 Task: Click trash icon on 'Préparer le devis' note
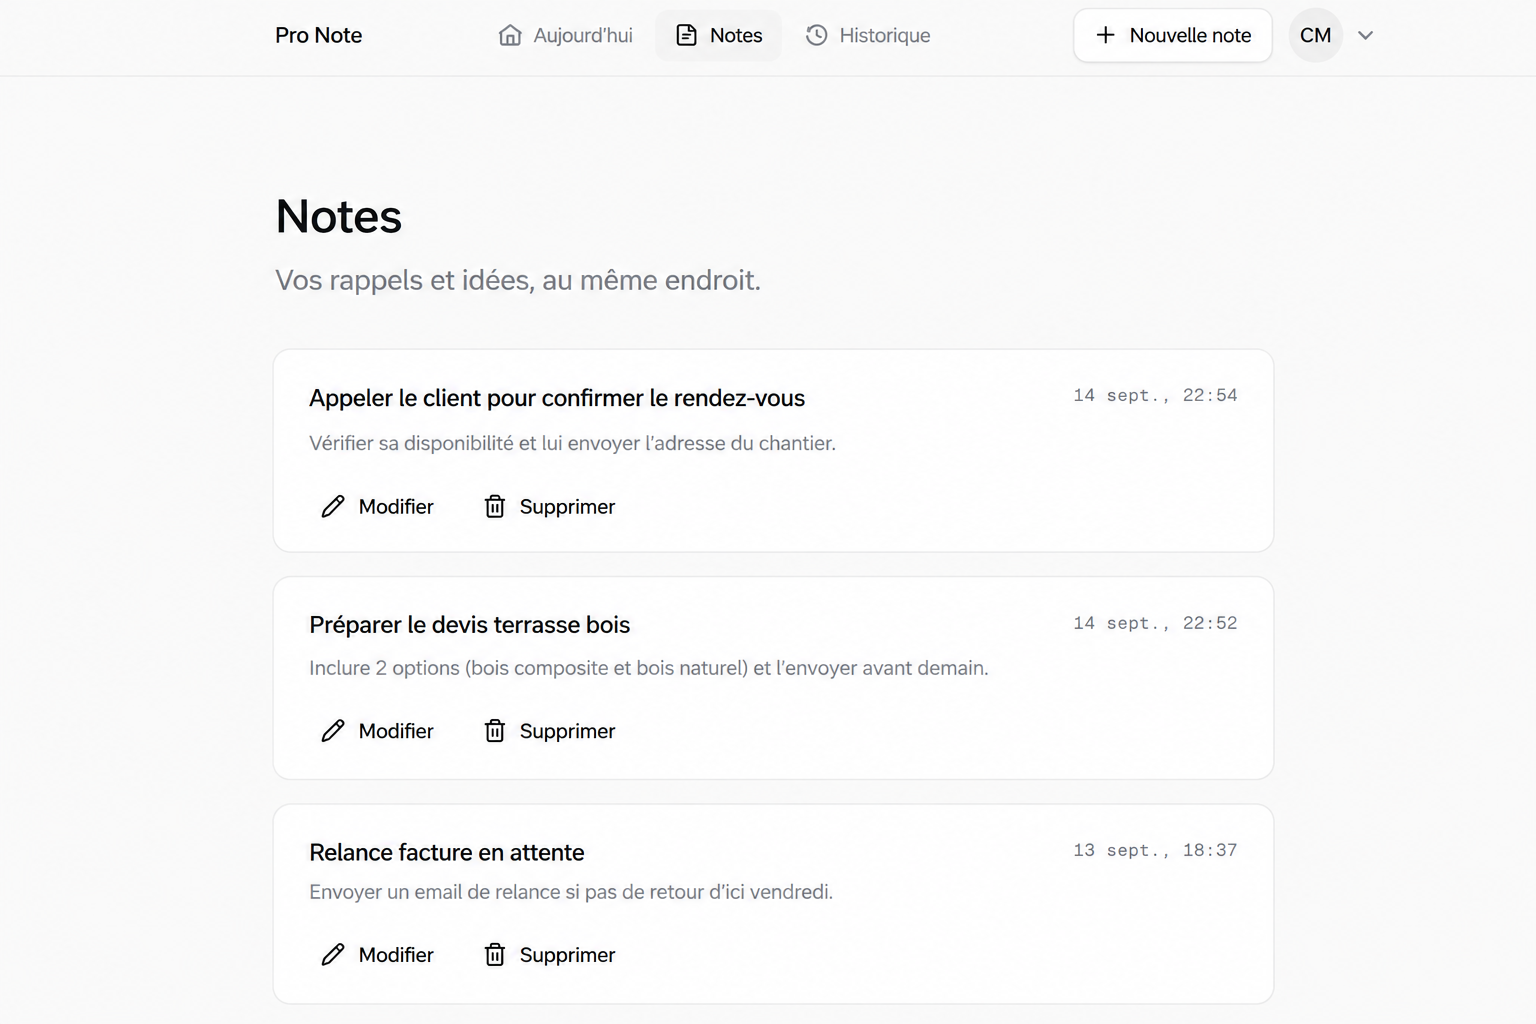point(495,731)
